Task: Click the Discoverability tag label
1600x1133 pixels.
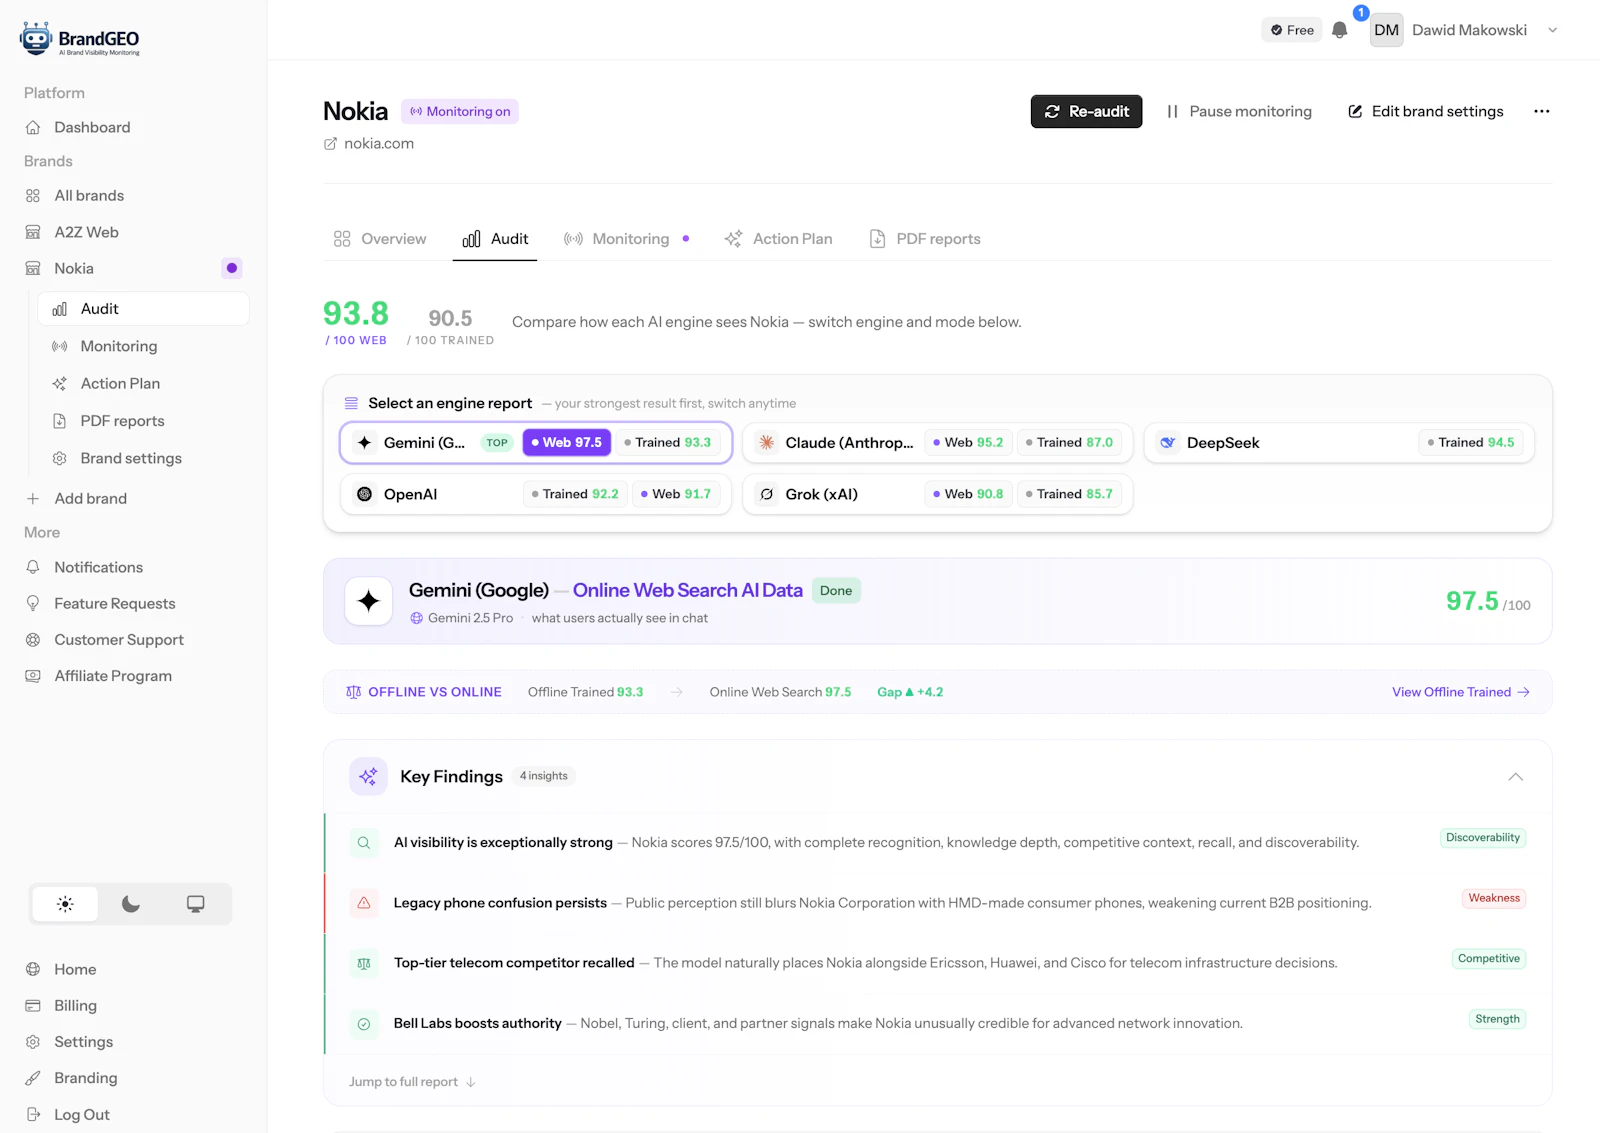Action: coord(1483,838)
